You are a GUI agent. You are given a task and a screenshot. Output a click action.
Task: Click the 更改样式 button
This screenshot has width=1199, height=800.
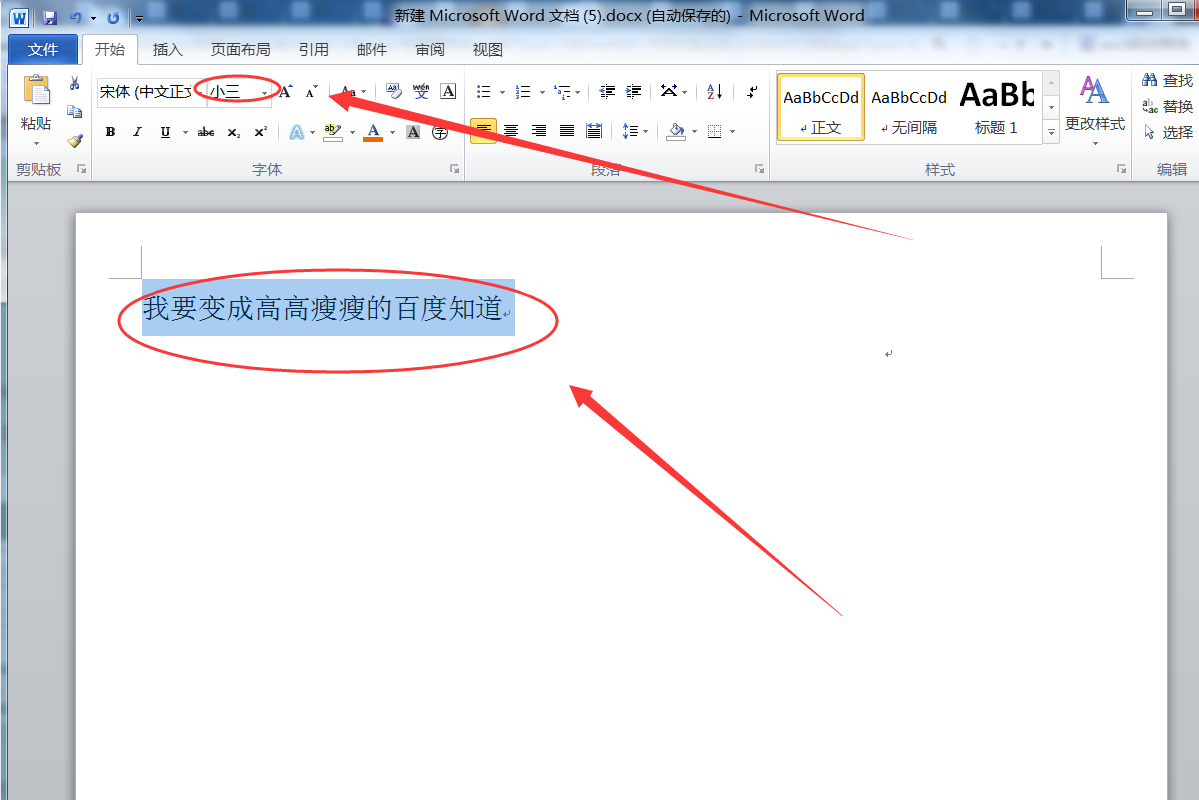1095,109
